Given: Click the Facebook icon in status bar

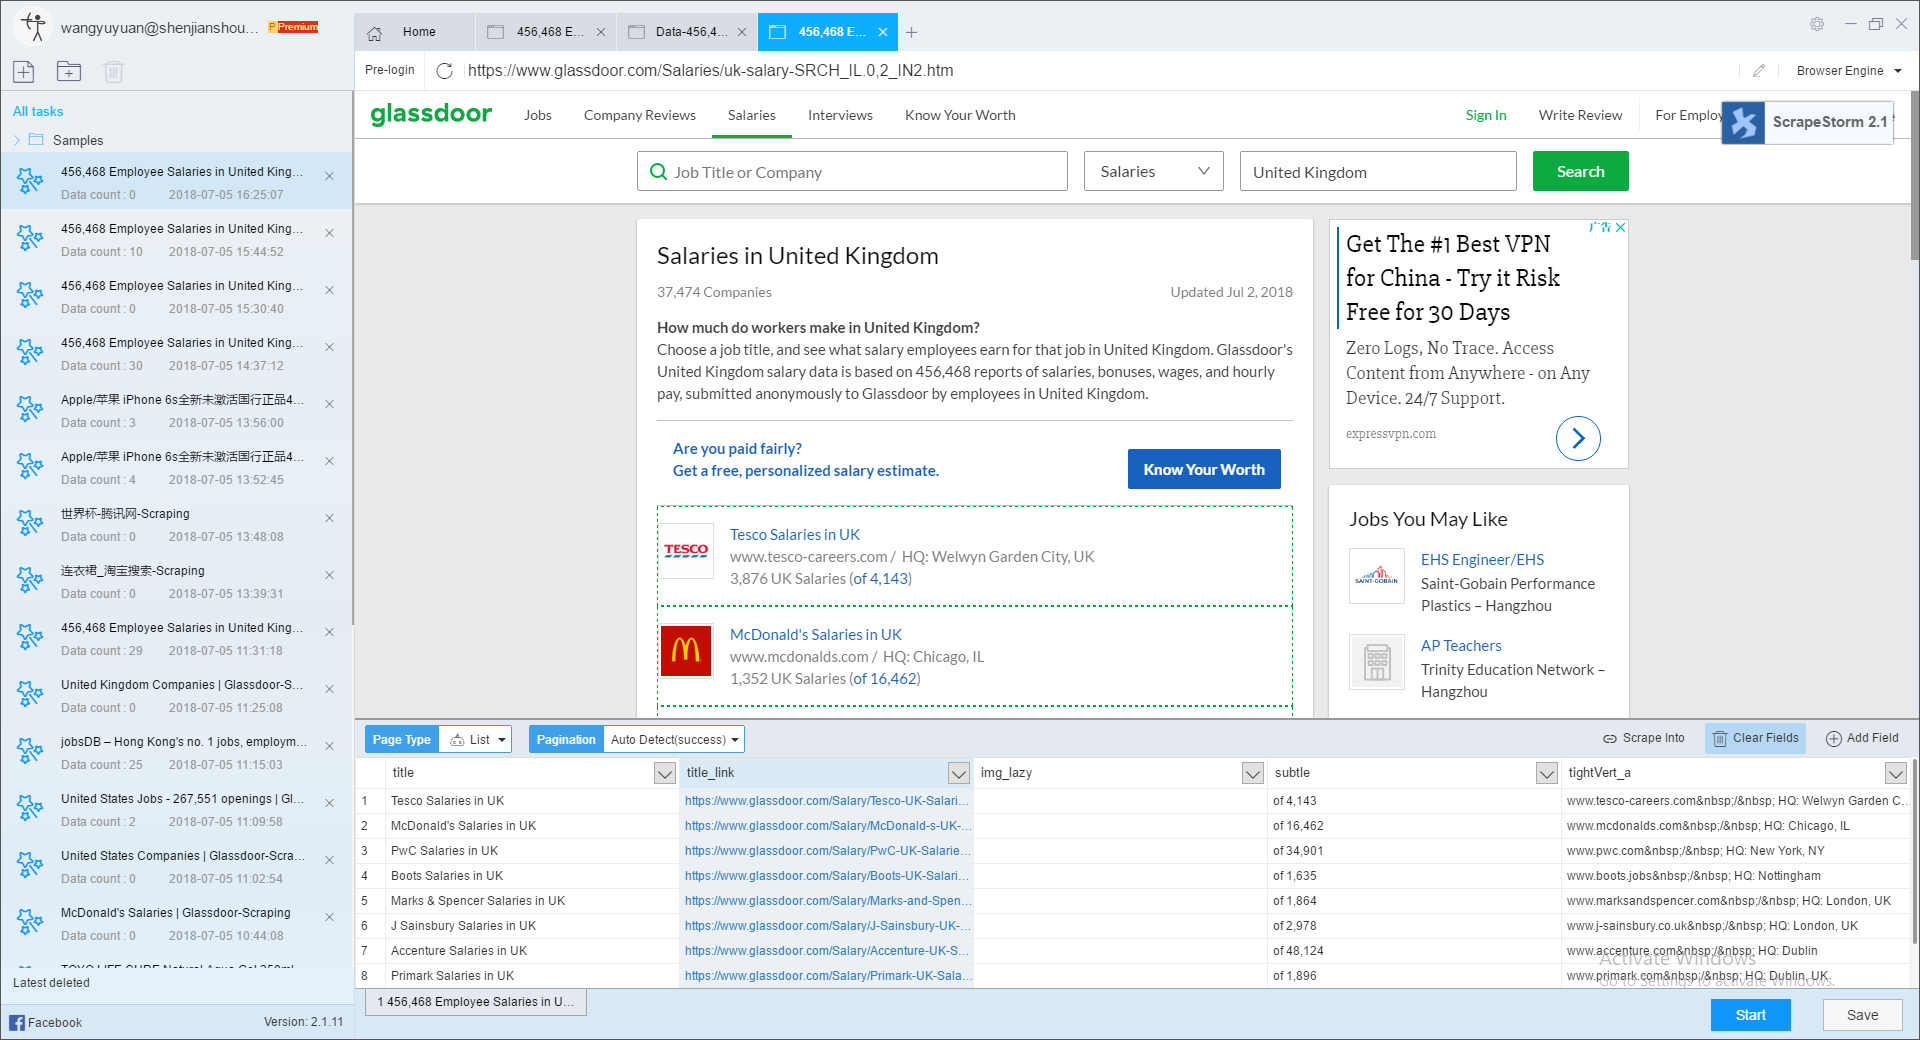Looking at the screenshot, I should coord(17,1022).
